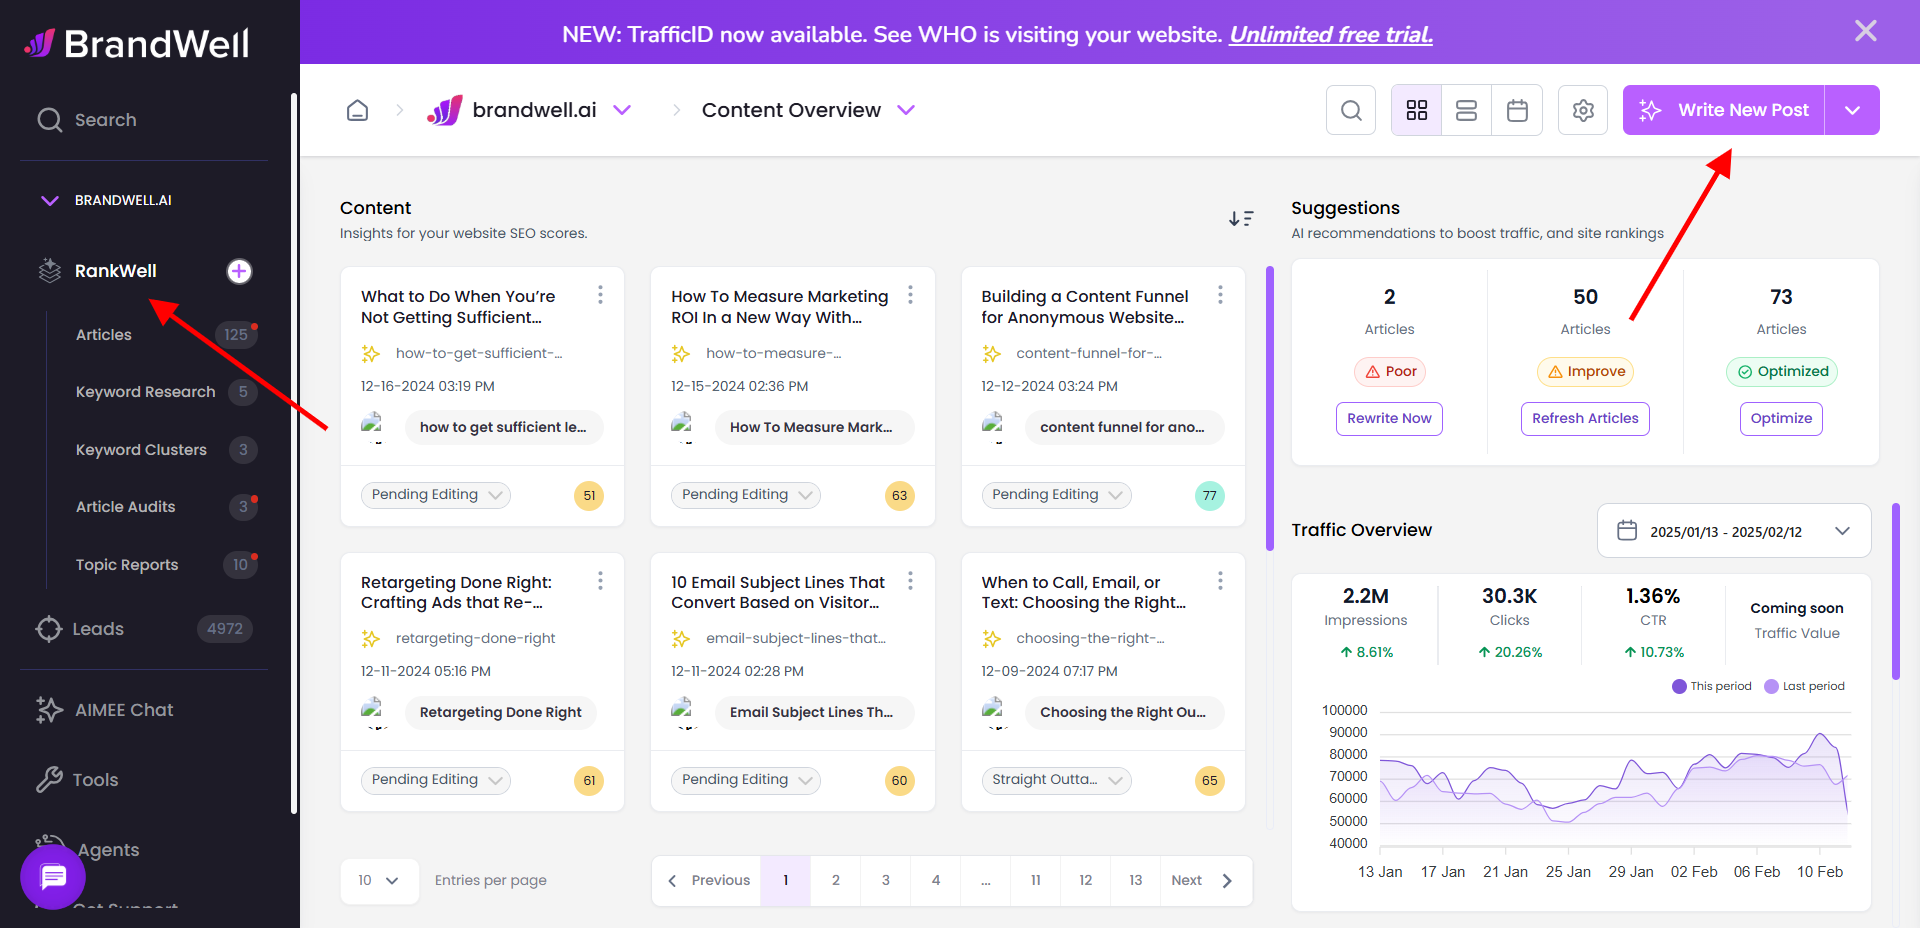Toggle 'Last period' chart legend
This screenshot has height=928, width=1920.
pyautogui.click(x=1805, y=687)
